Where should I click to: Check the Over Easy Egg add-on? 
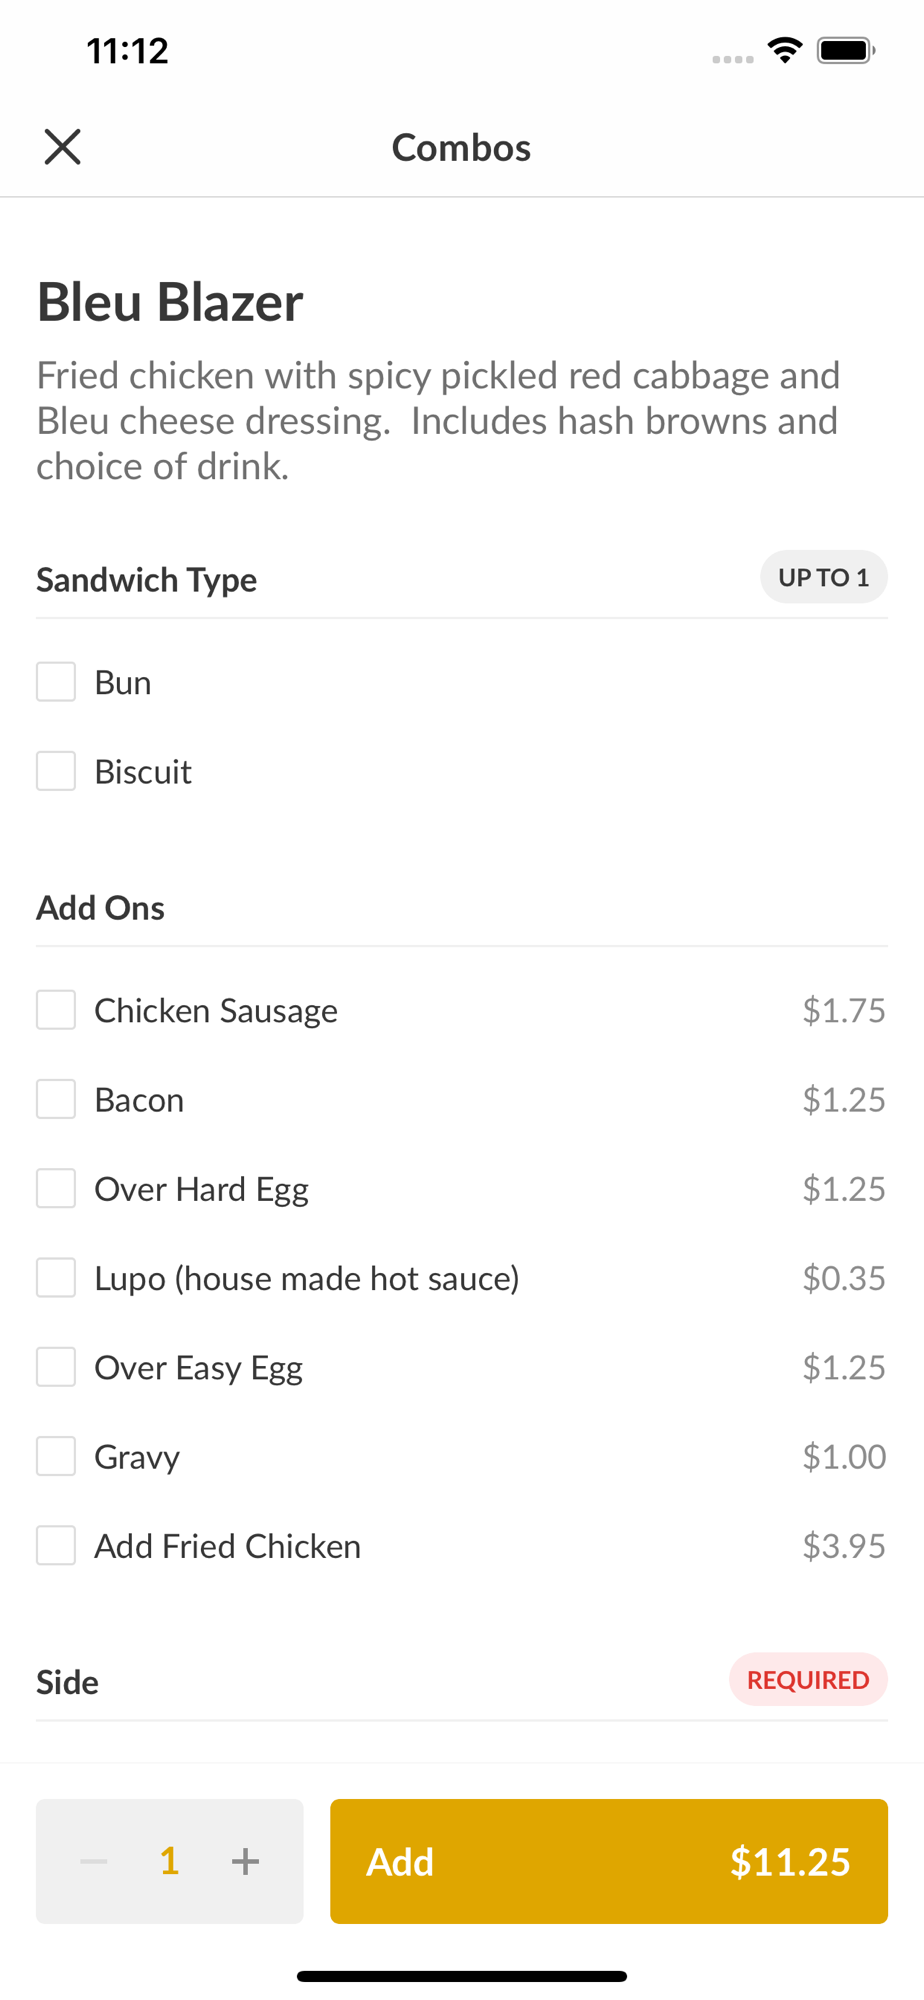56,1367
